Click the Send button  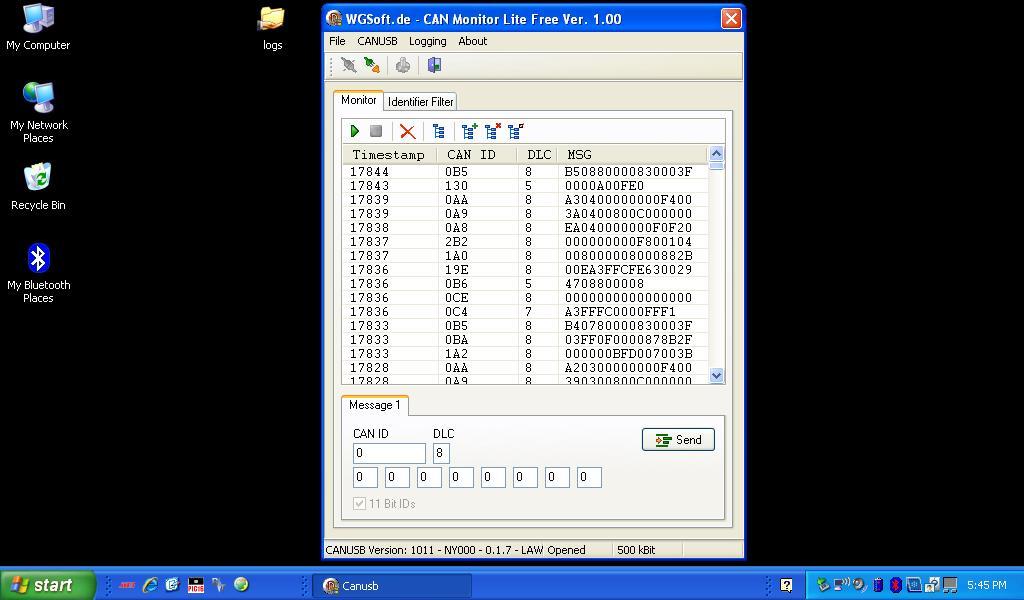[x=678, y=439]
